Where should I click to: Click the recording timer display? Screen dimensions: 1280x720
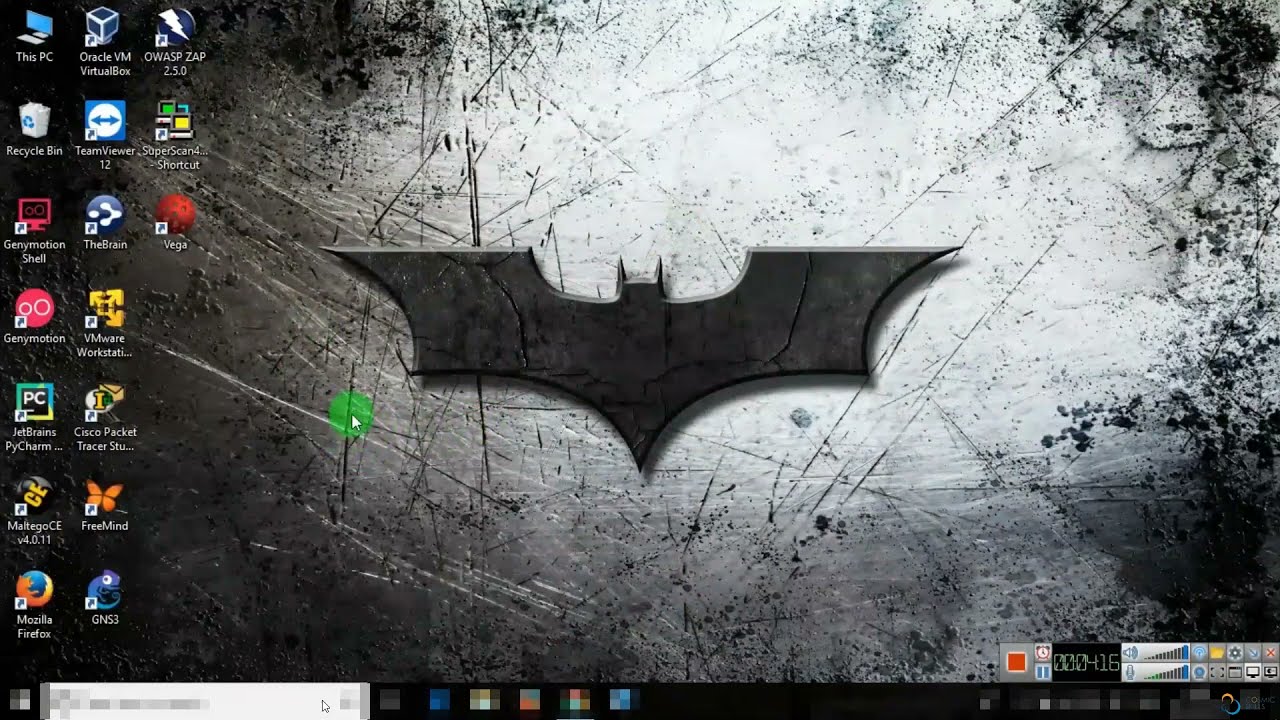tap(1086, 662)
